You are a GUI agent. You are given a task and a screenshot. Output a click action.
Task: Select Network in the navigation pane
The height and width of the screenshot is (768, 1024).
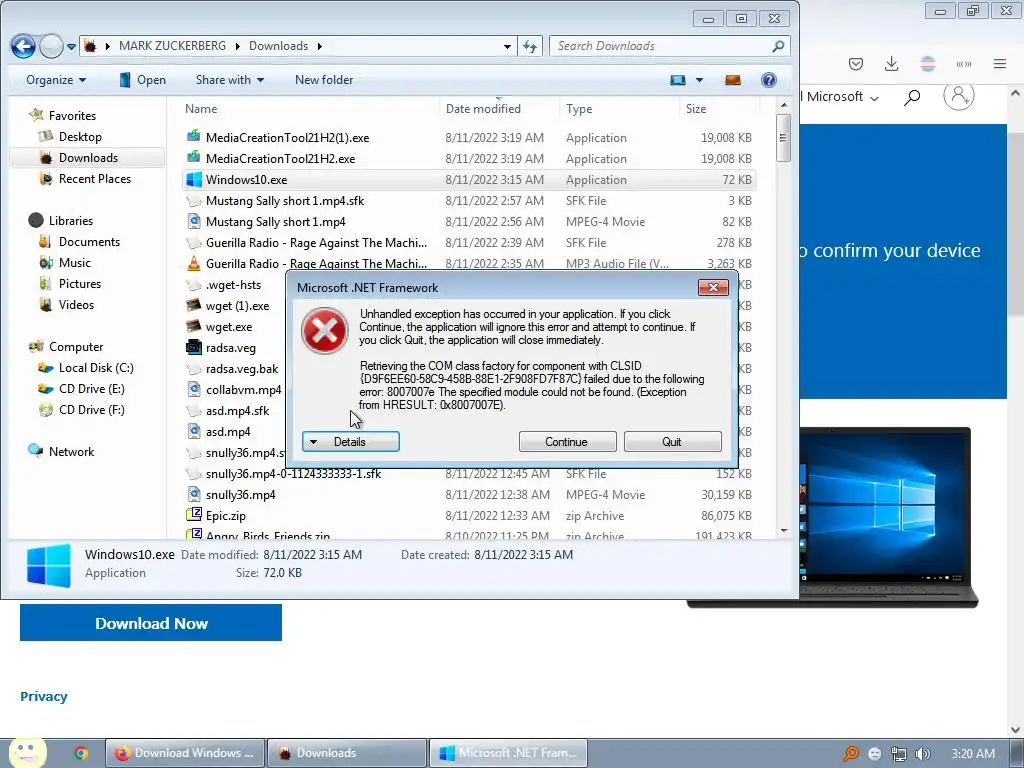click(x=61, y=451)
